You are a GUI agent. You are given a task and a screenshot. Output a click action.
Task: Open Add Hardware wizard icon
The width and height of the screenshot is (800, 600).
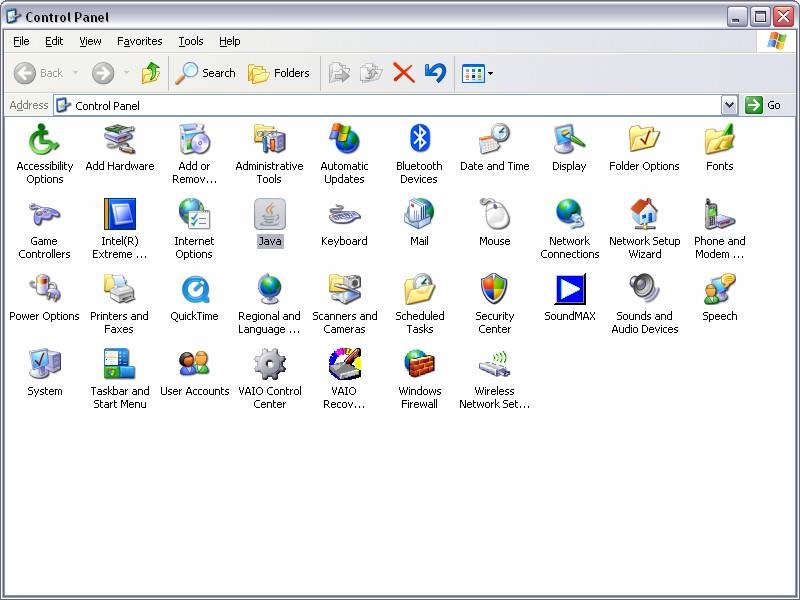pos(120,140)
